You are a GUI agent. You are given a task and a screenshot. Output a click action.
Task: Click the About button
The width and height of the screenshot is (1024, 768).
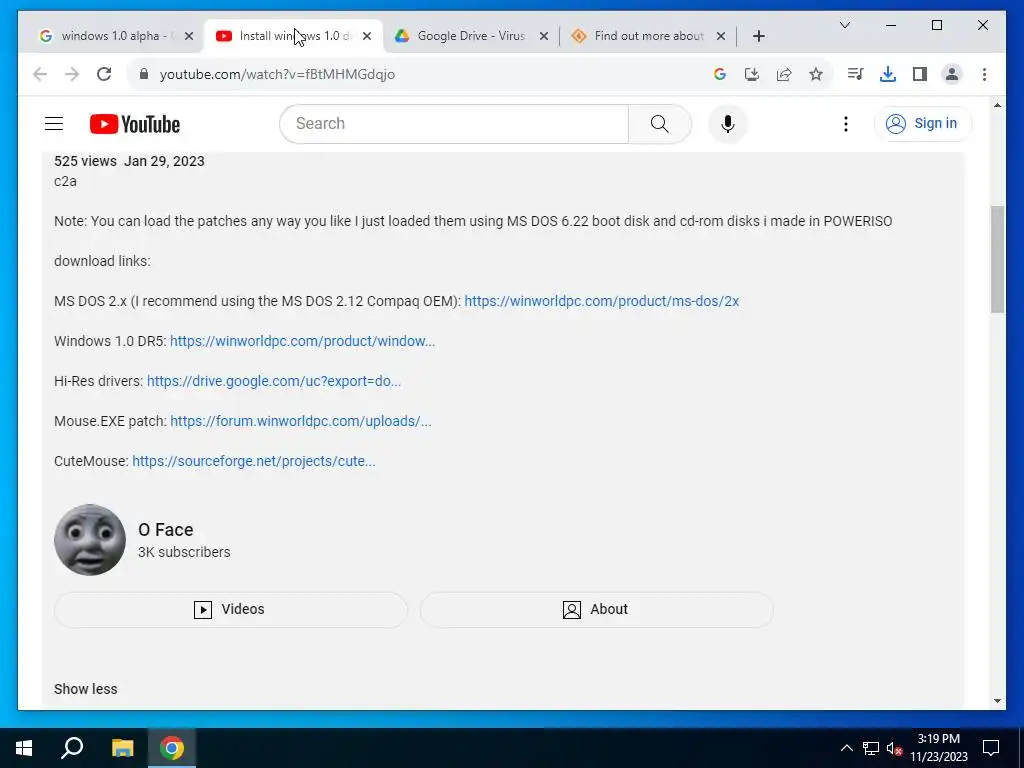pyautogui.click(x=596, y=609)
